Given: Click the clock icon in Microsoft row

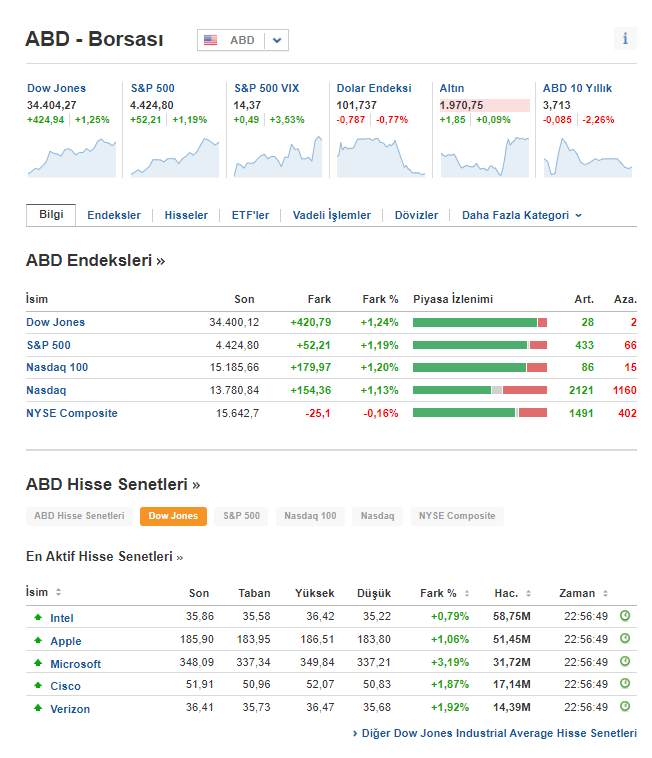Looking at the screenshot, I should pos(625,662).
